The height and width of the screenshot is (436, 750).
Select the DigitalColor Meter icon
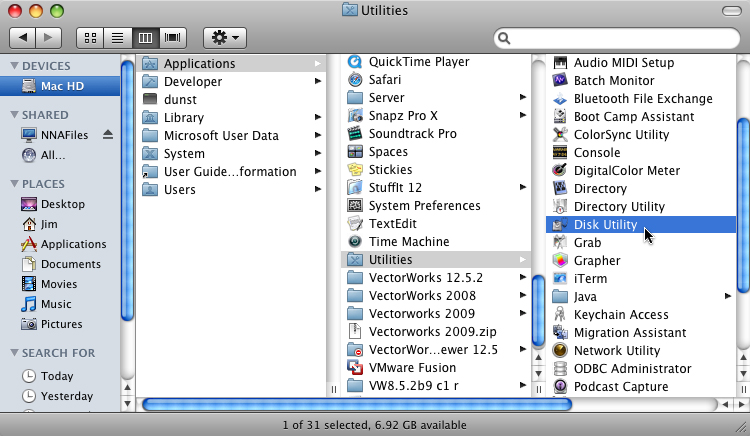pyautogui.click(x=560, y=171)
